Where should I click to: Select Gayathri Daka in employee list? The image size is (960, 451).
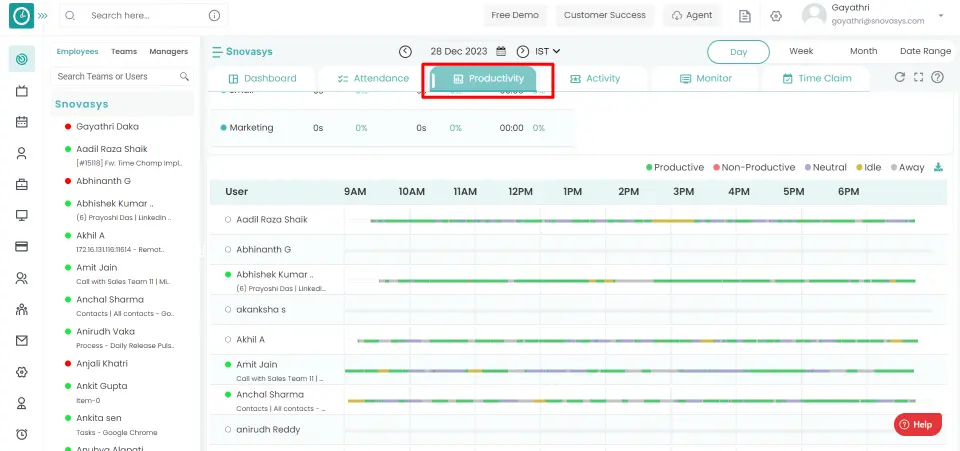tap(107, 127)
